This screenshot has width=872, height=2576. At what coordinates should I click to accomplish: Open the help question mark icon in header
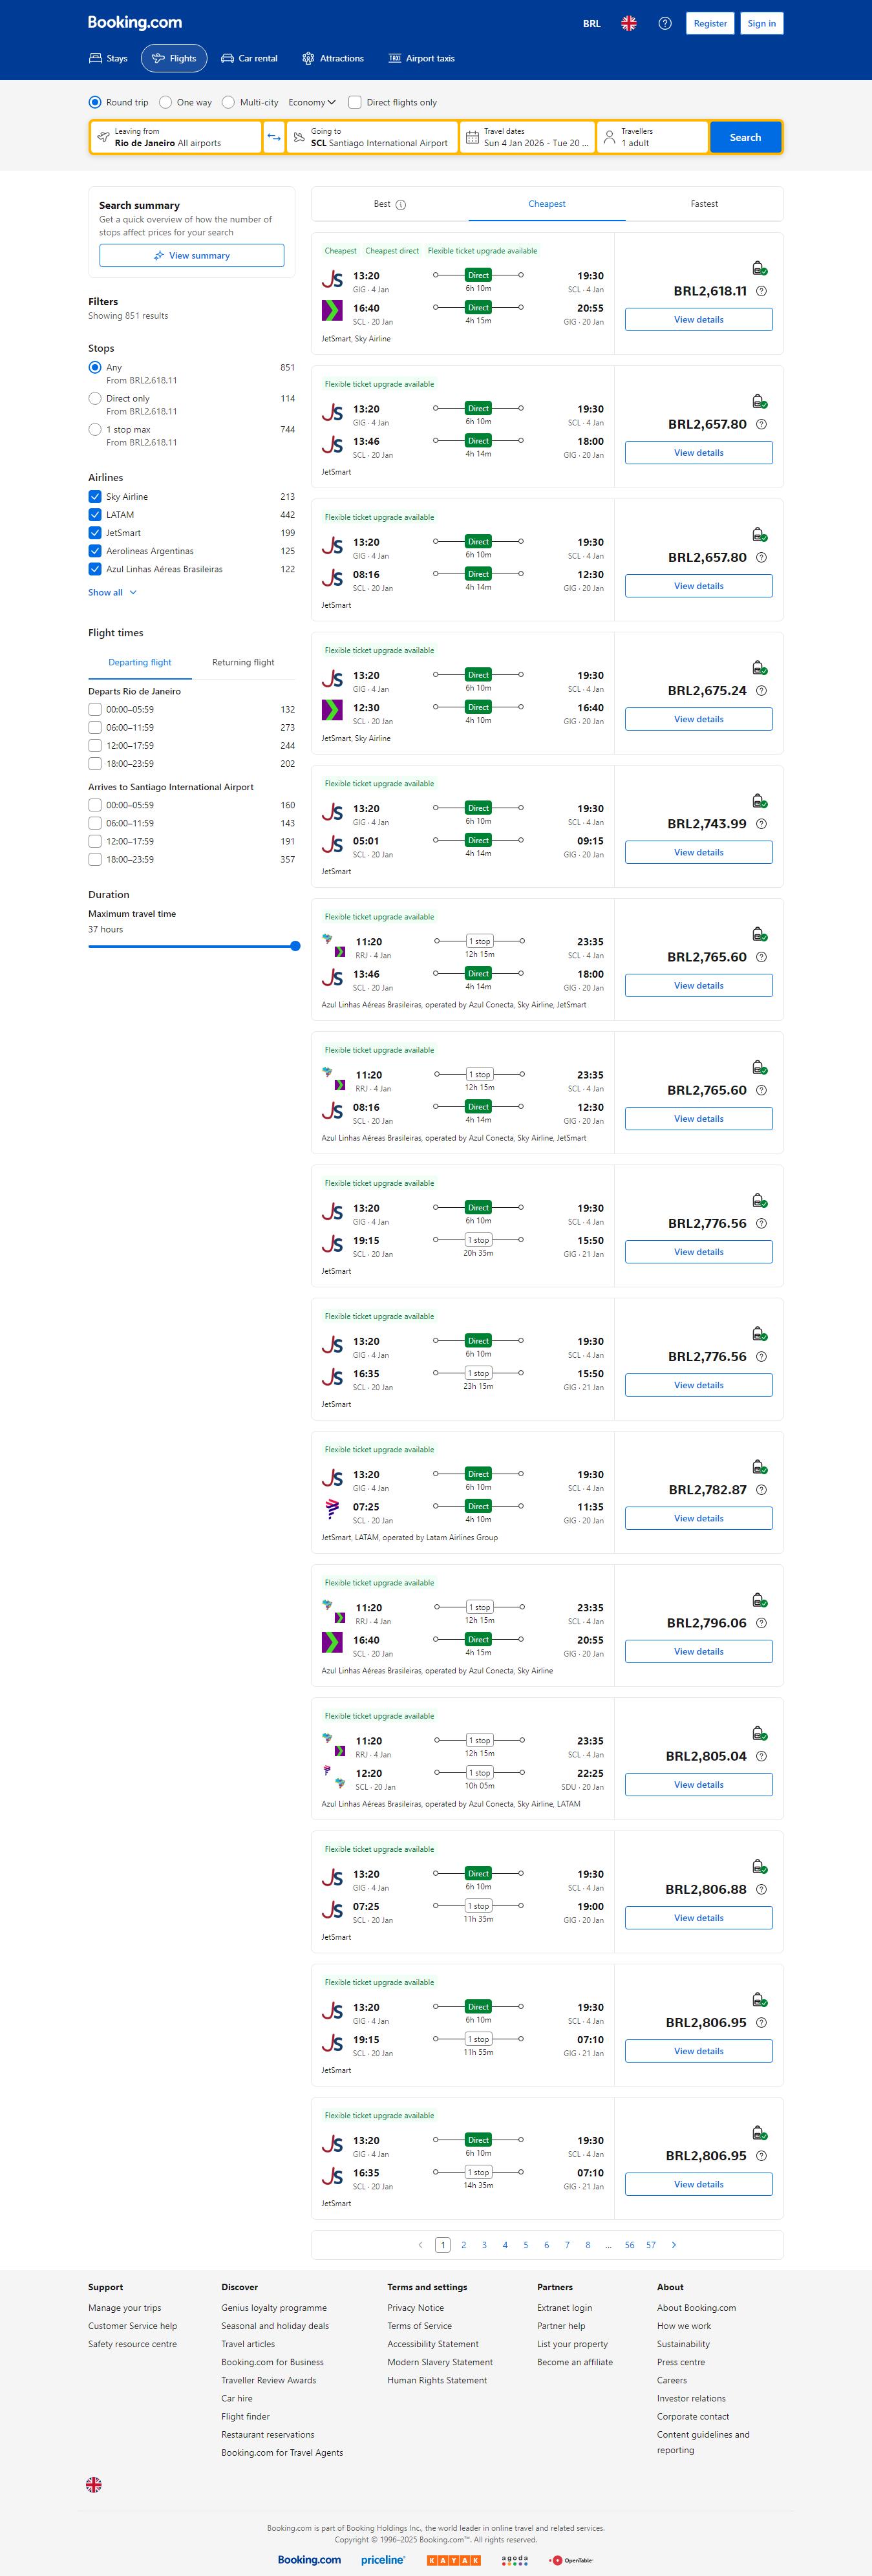[x=665, y=23]
